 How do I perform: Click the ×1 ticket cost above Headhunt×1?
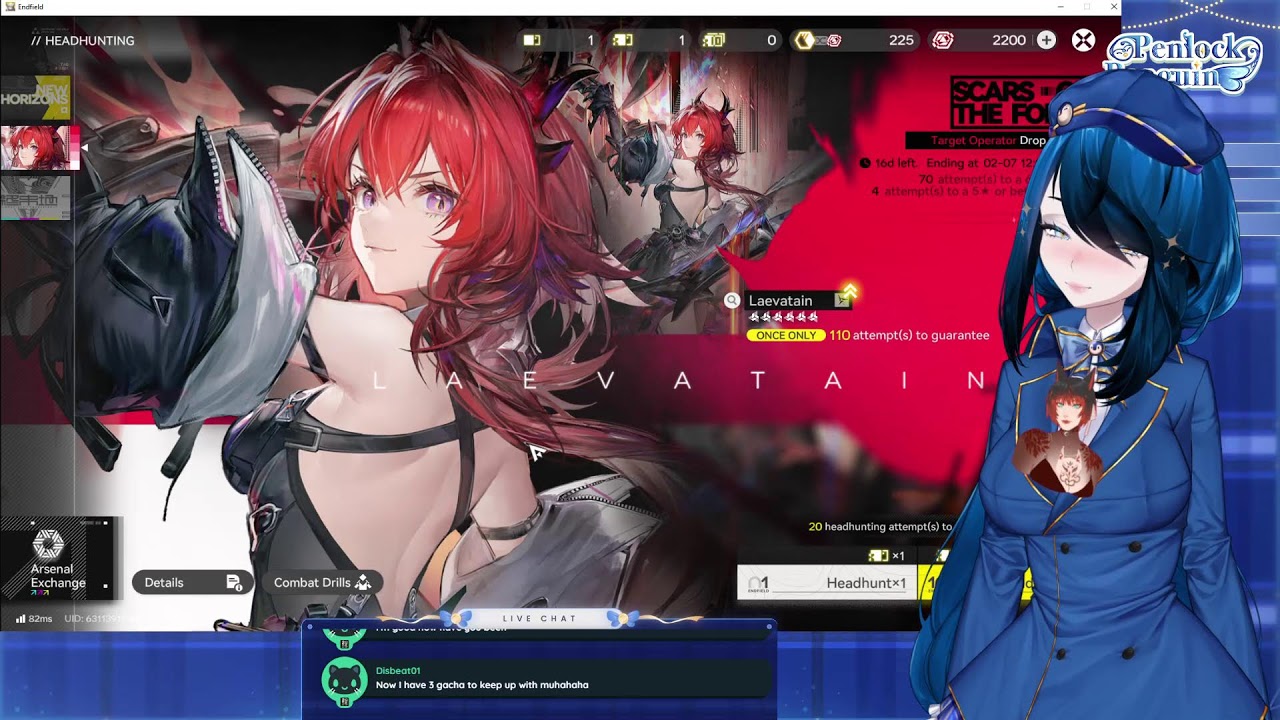click(887, 556)
